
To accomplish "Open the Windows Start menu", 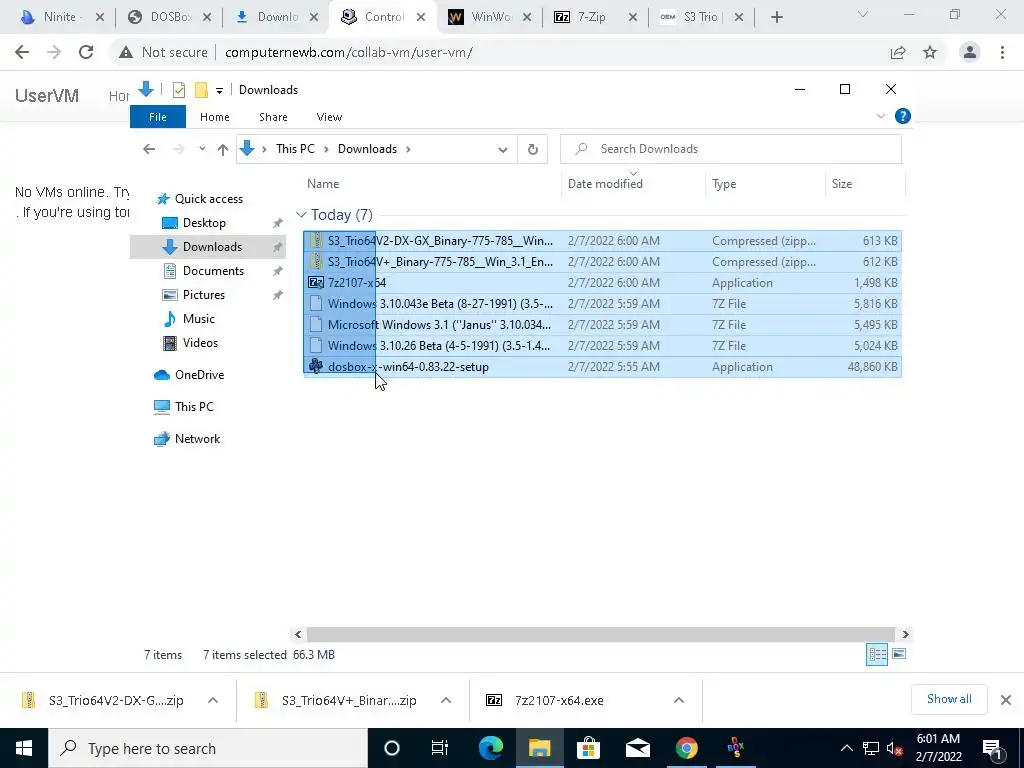I will point(24,748).
